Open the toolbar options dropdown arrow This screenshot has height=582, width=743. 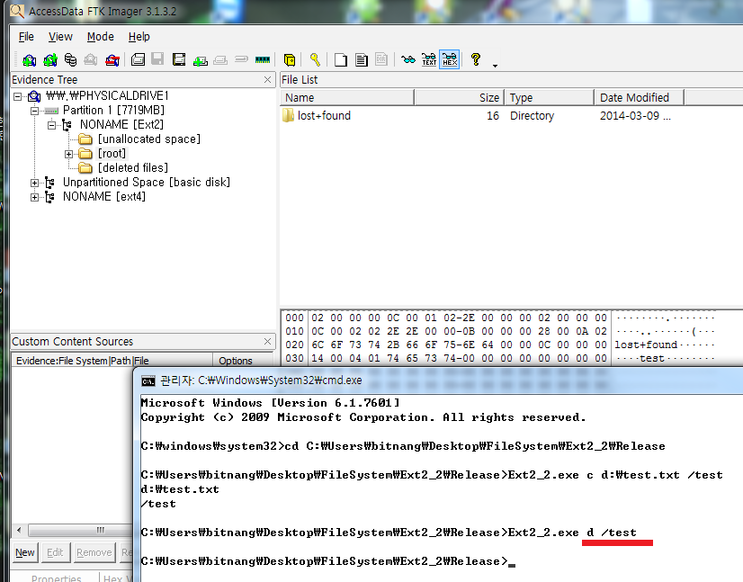pyautogui.click(x=495, y=66)
